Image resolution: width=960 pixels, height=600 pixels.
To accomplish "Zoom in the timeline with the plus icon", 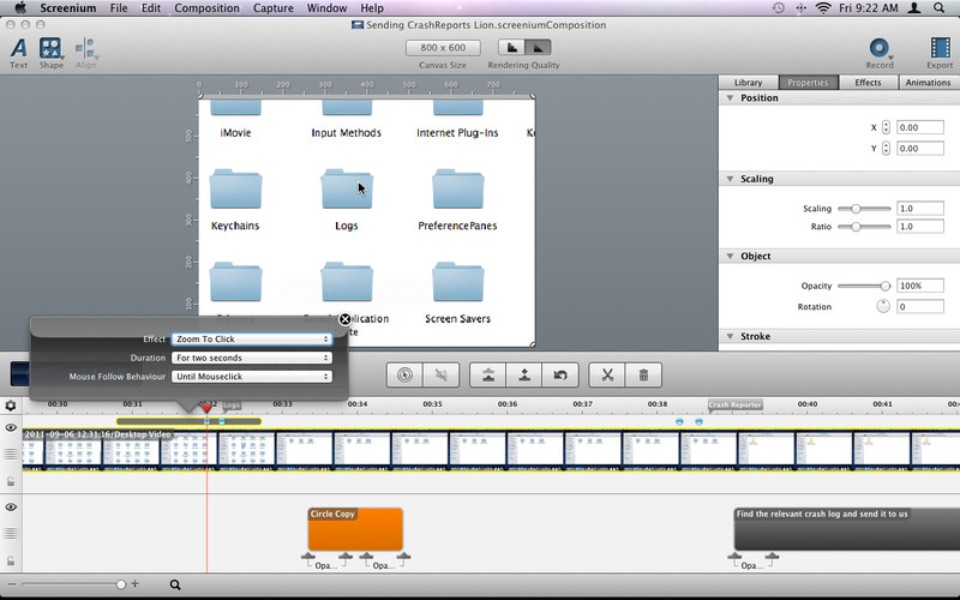I will [x=135, y=584].
